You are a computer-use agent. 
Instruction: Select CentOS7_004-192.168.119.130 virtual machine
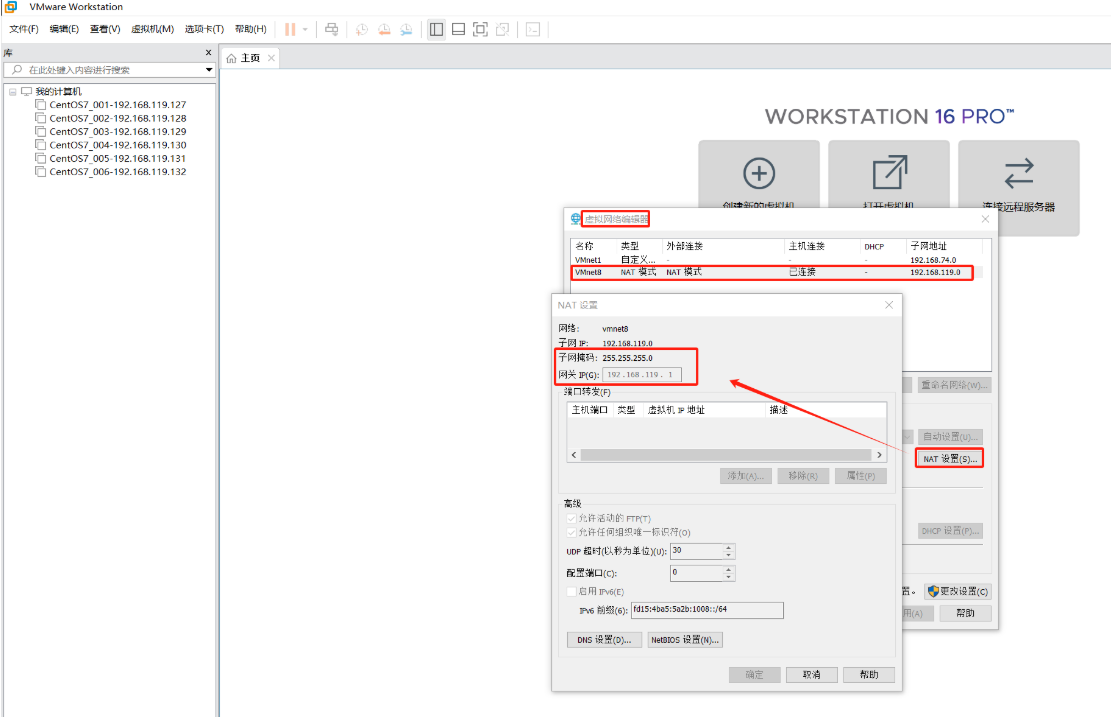(x=111, y=145)
